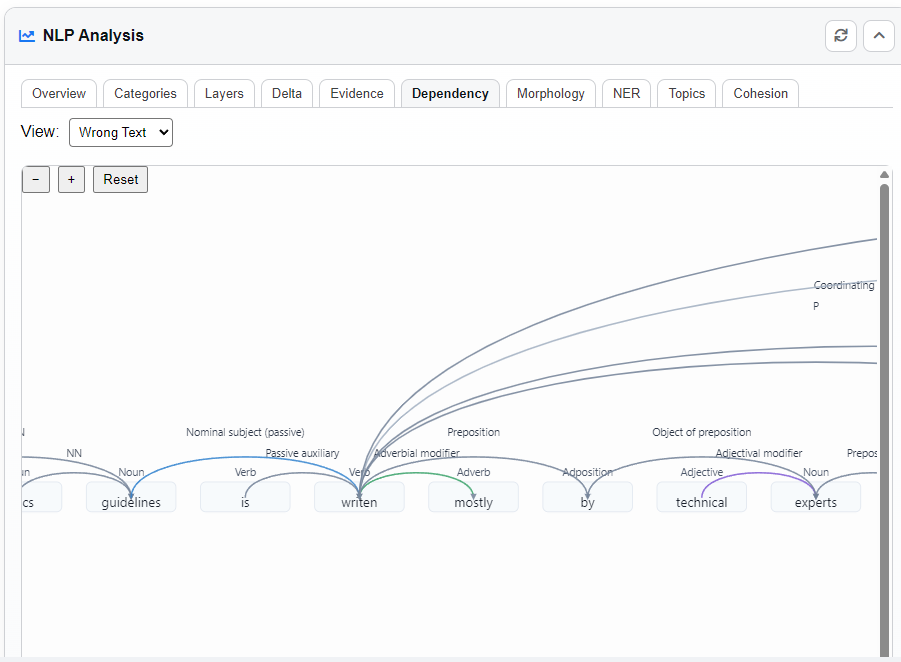Open the Cohesion tab
This screenshot has width=901, height=662.
coord(760,93)
